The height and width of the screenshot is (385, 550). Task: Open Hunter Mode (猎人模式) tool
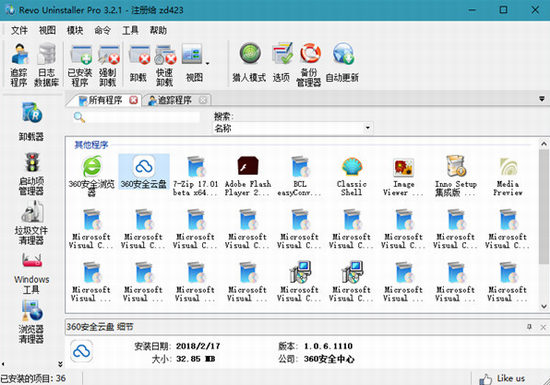pyautogui.click(x=249, y=63)
